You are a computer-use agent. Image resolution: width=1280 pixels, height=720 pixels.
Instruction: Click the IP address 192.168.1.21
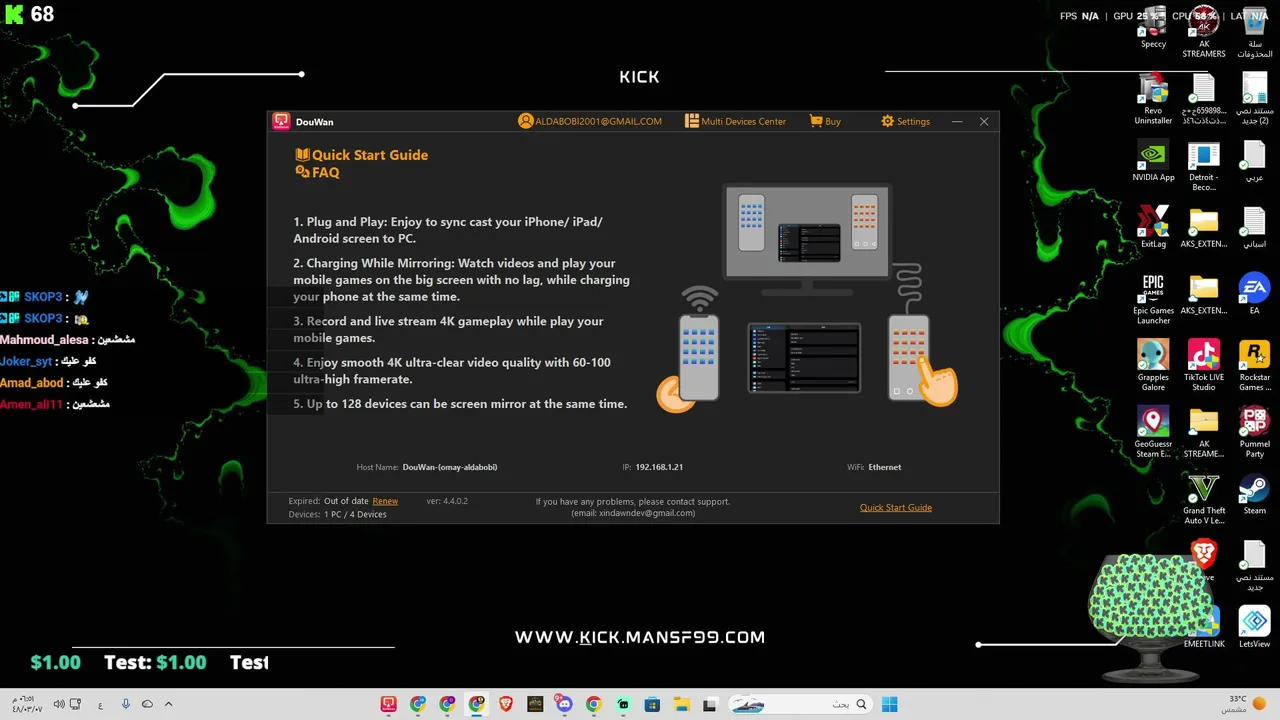pyautogui.click(x=659, y=467)
